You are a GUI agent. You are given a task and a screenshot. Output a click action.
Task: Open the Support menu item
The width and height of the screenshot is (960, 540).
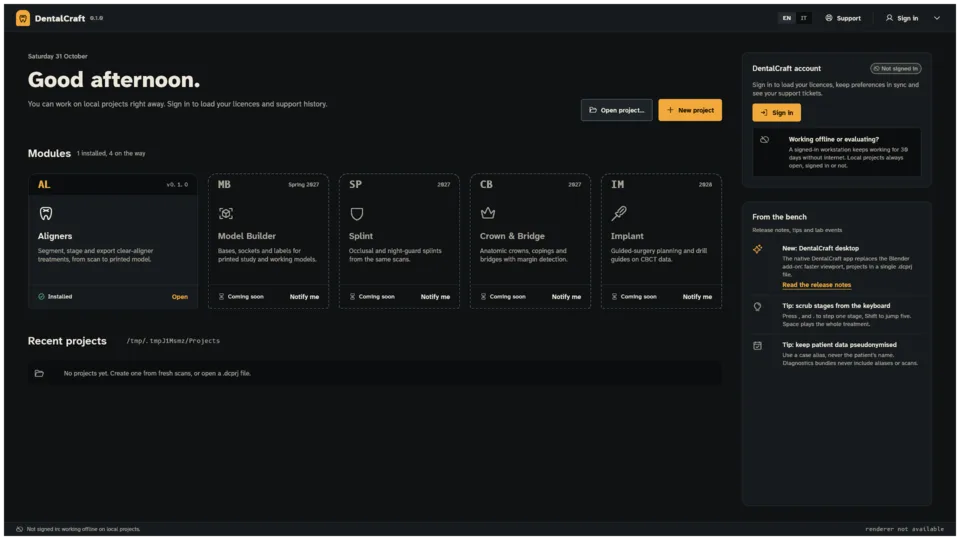pos(843,18)
